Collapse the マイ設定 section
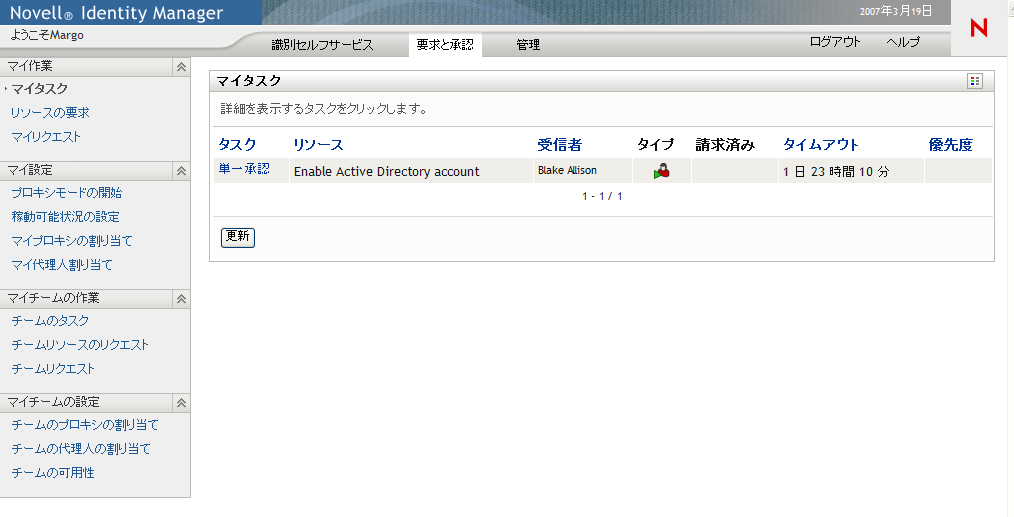 tap(181, 171)
